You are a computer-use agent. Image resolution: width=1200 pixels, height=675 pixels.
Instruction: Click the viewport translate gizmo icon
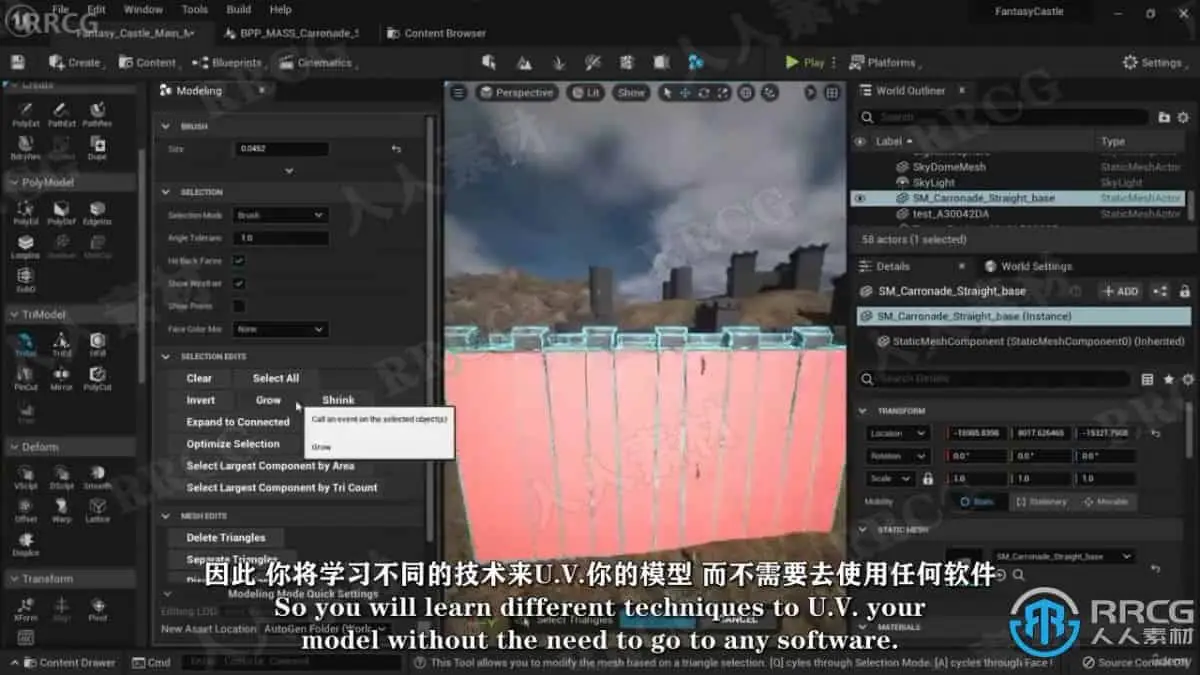[685, 93]
